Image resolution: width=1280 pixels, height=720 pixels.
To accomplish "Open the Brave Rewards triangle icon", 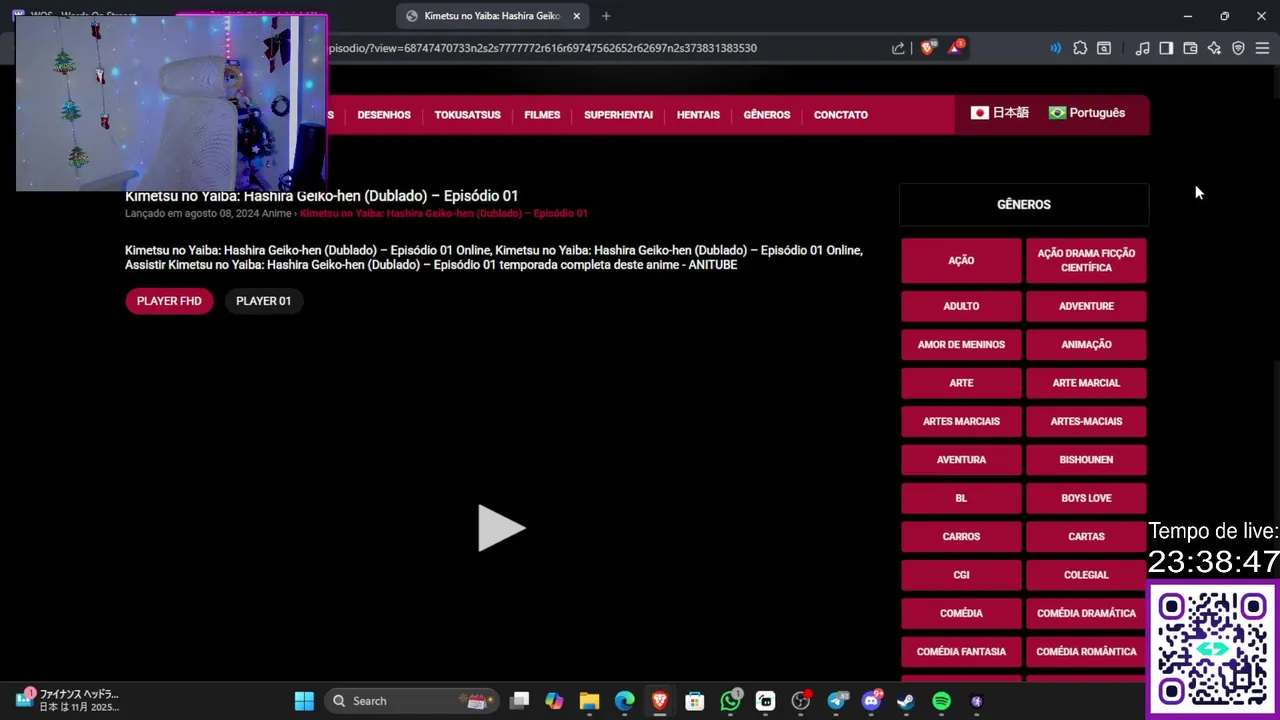I will [955, 48].
